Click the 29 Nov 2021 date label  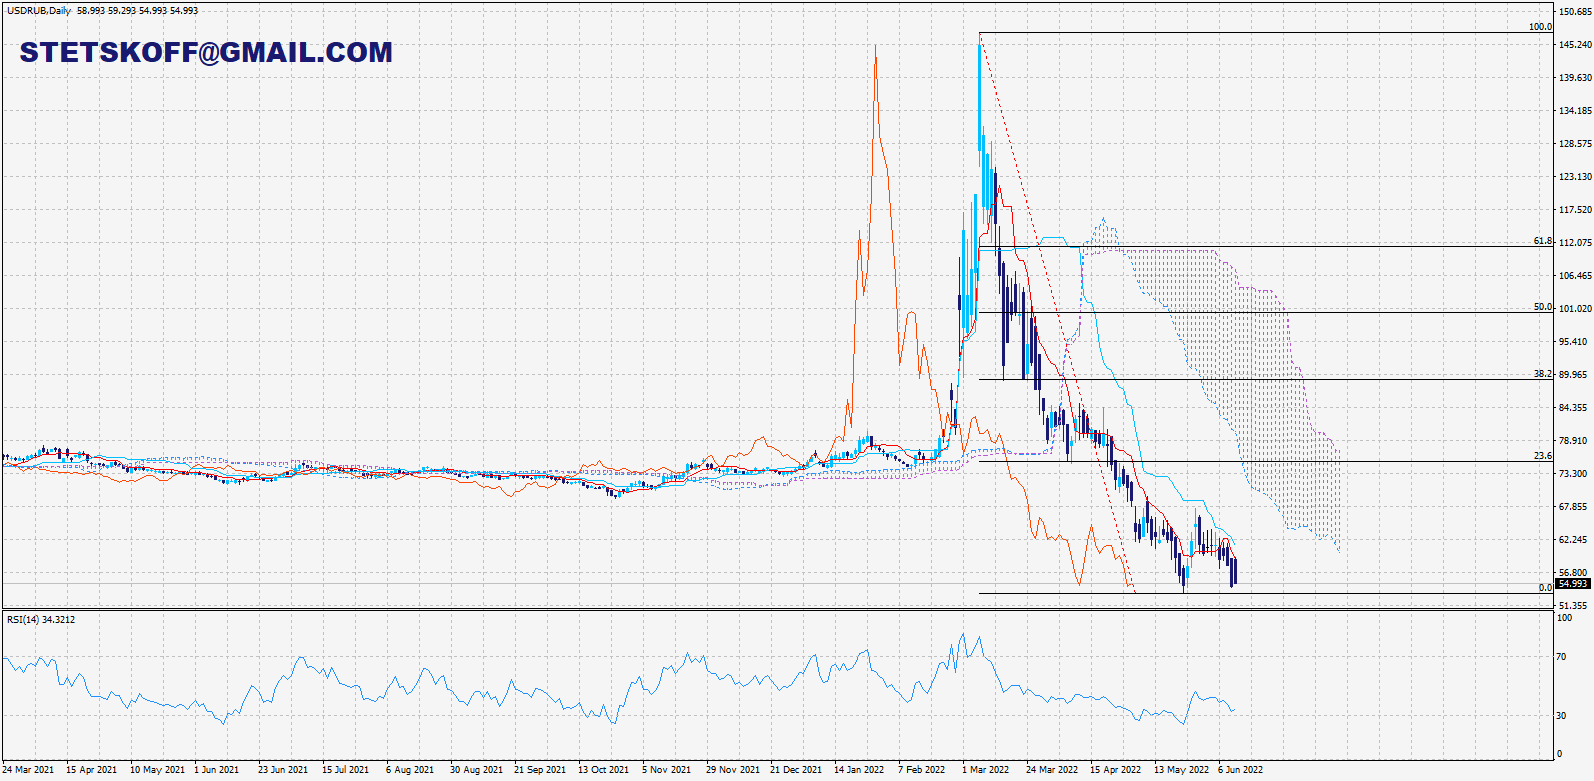[733, 770]
